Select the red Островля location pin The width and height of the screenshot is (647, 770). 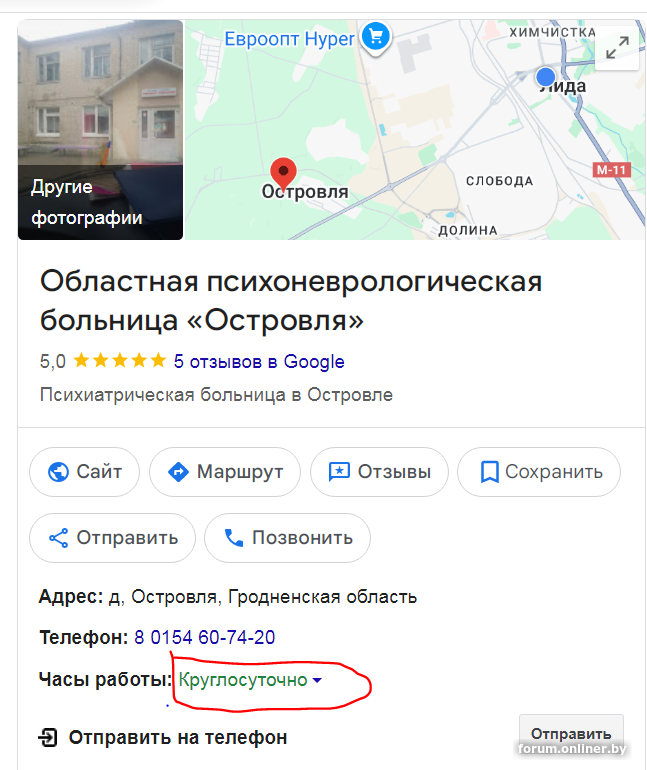(x=283, y=174)
